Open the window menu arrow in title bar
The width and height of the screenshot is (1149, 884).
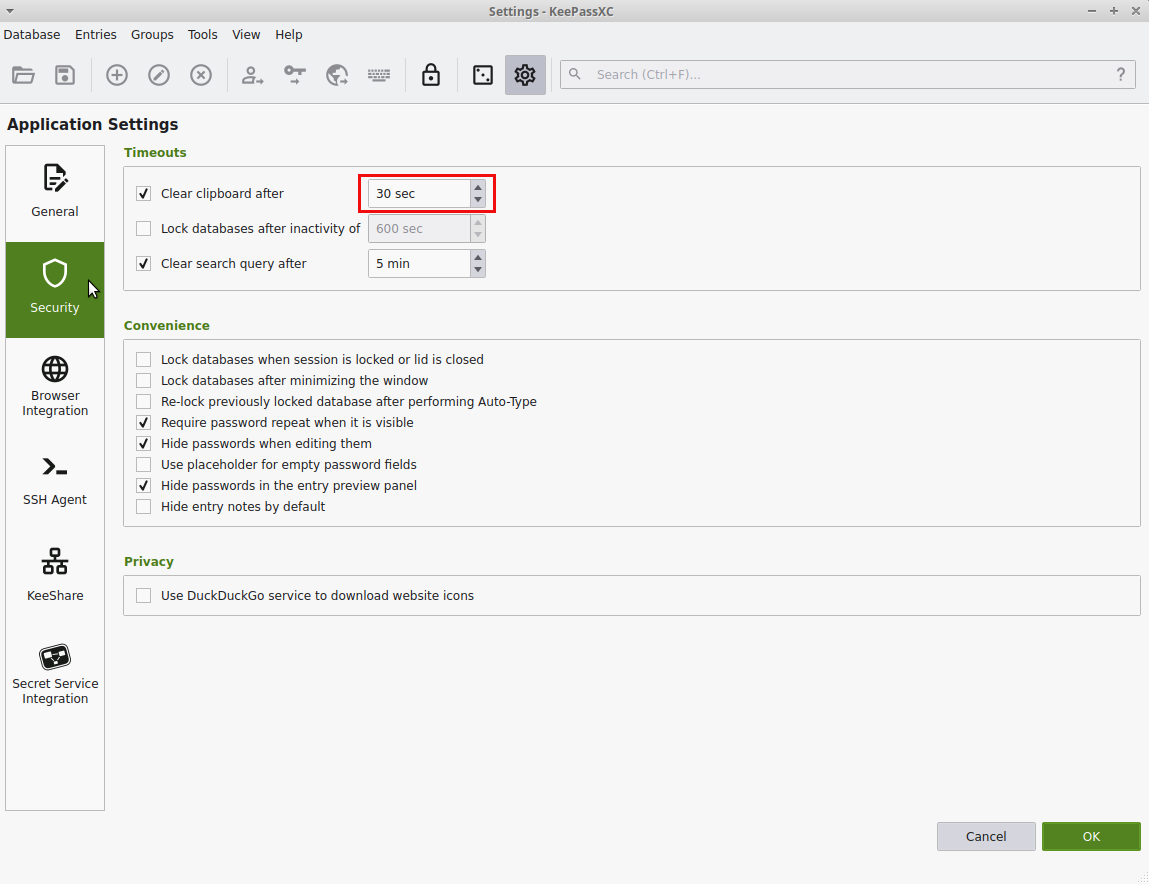pyautogui.click(x=10, y=11)
